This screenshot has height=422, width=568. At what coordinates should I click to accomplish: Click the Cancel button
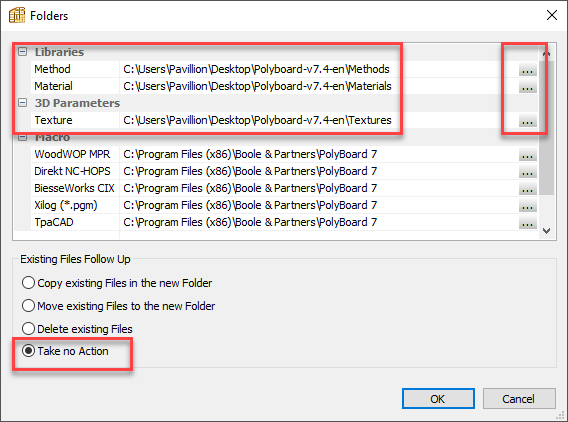[x=519, y=399]
